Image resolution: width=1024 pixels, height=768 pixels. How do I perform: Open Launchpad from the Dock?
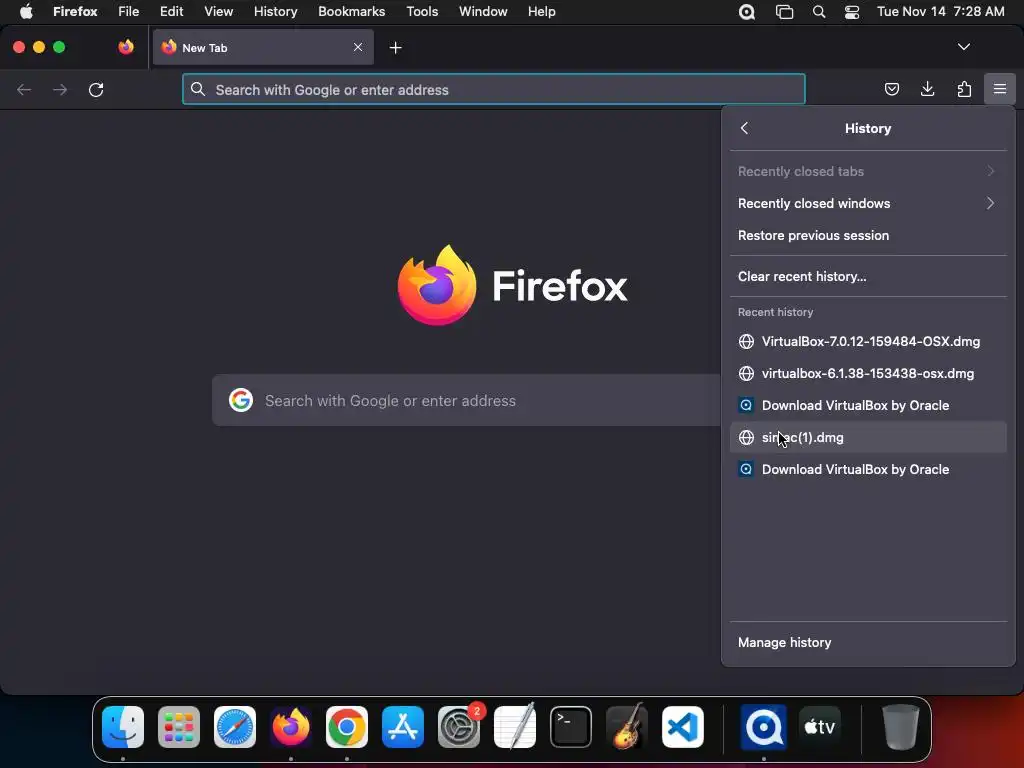point(179,727)
